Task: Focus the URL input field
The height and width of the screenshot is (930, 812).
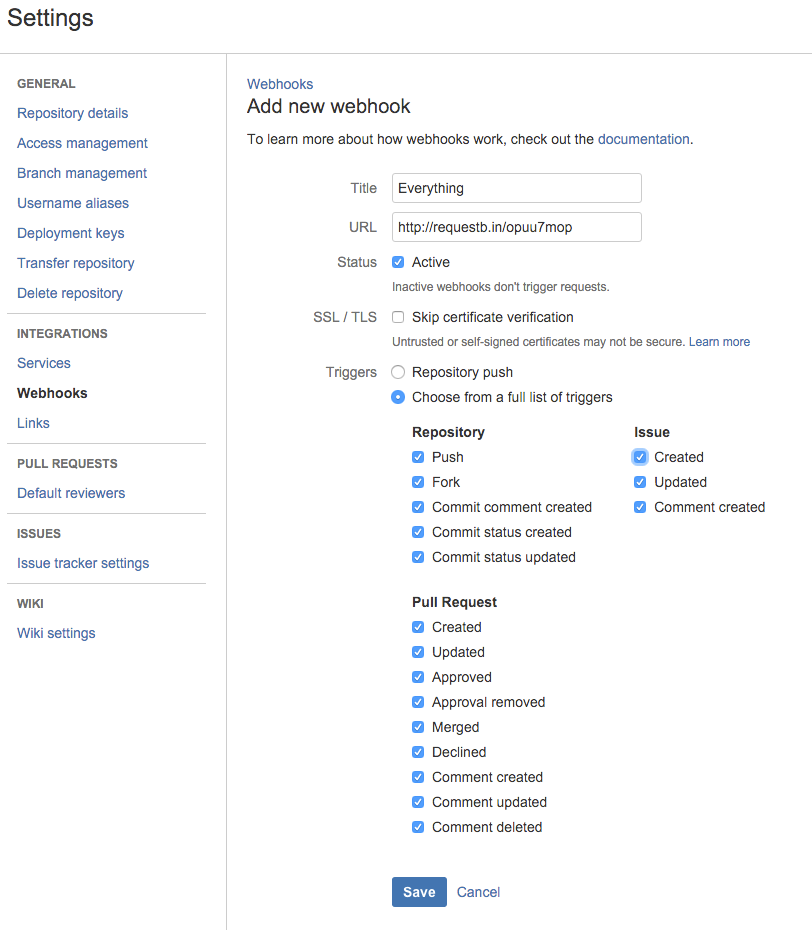Action: tap(516, 227)
